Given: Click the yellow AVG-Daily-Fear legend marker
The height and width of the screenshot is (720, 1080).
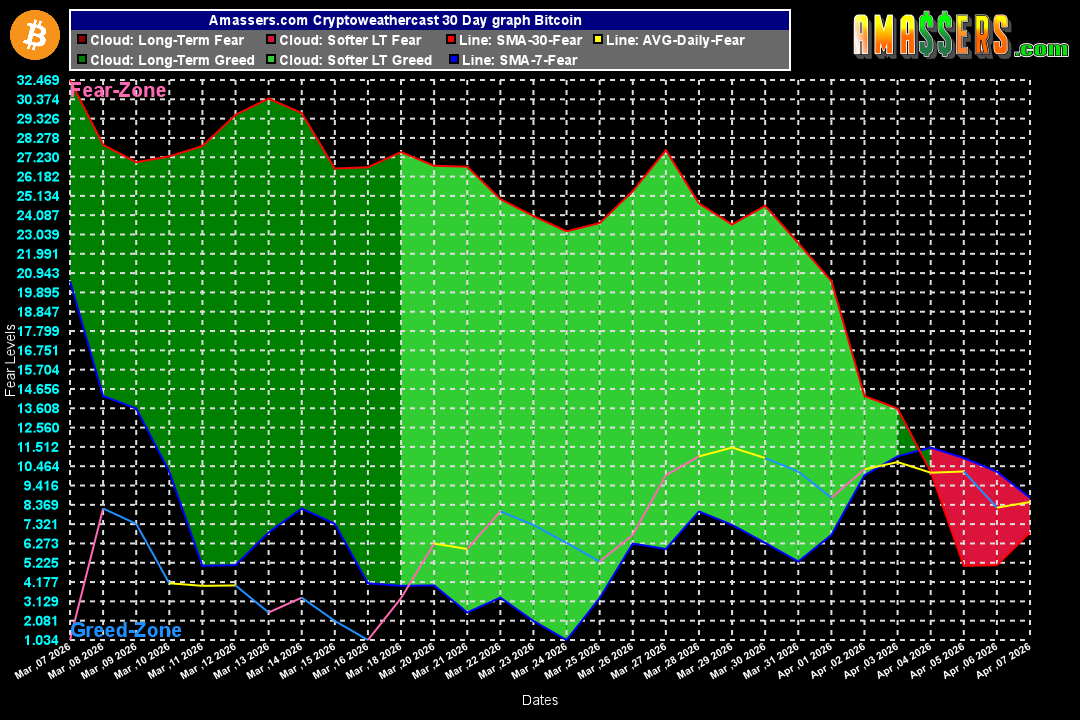Looking at the screenshot, I should pyautogui.click(x=597, y=41).
